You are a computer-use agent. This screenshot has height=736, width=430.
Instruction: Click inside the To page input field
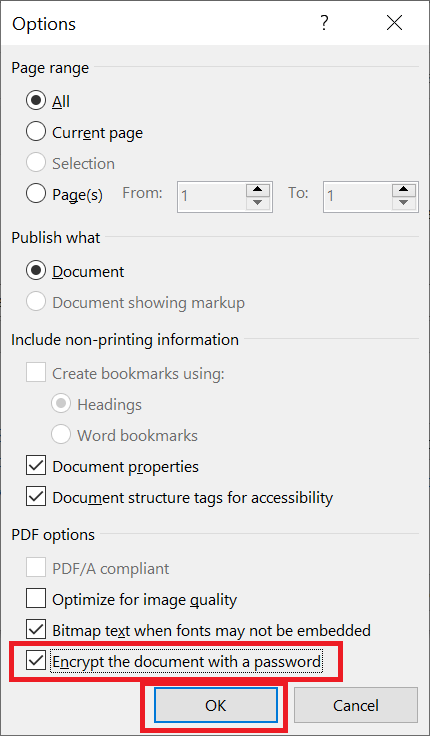(x=358, y=196)
